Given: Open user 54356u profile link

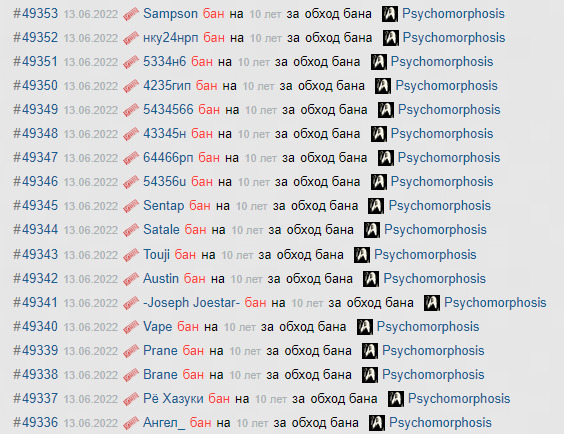Looking at the screenshot, I should click(x=165, y=182).
